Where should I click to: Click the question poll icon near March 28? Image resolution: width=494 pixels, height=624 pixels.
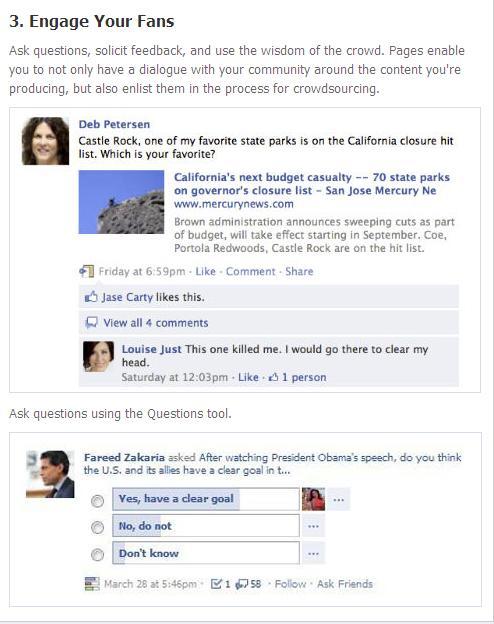[x=92, y=584]
